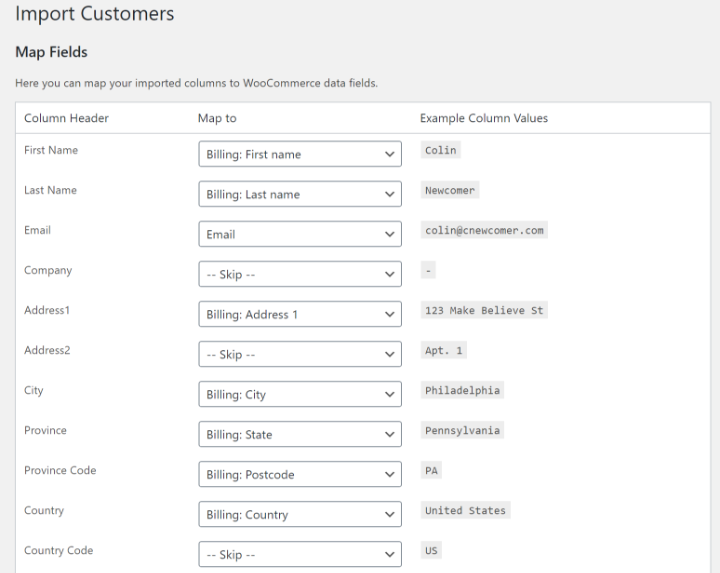Click the colin@cnewcomer.com example value
Viewport: 720px width, 573px height.
click(484, 230)
